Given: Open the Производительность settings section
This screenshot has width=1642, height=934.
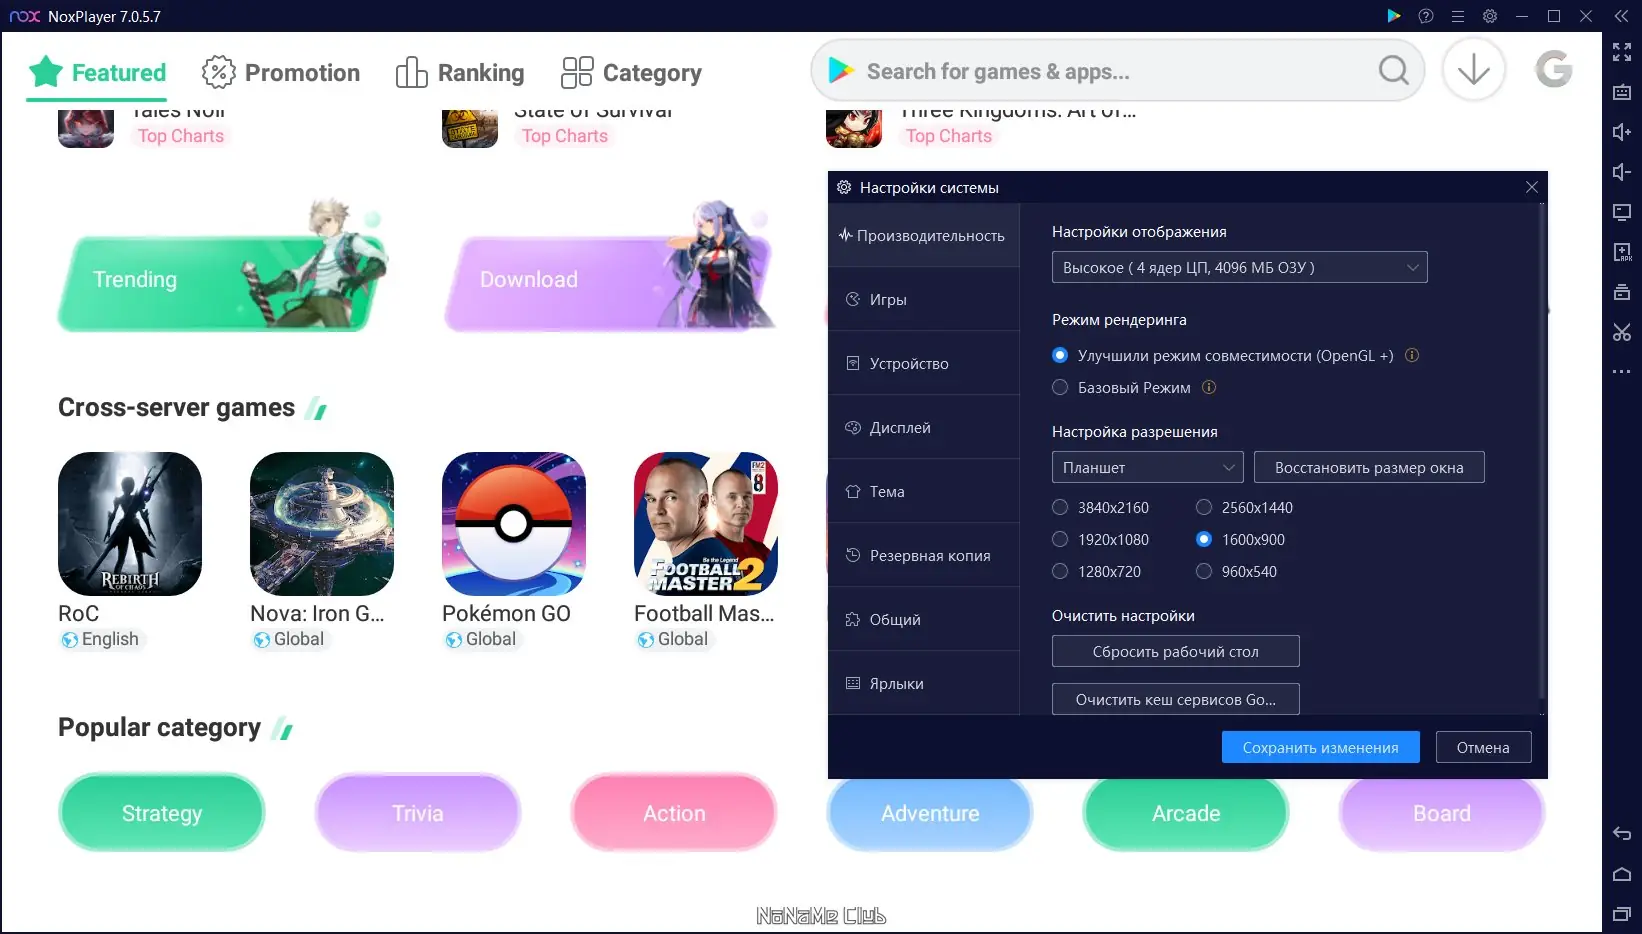Looking at the screenshot, I should pos(924,235).
